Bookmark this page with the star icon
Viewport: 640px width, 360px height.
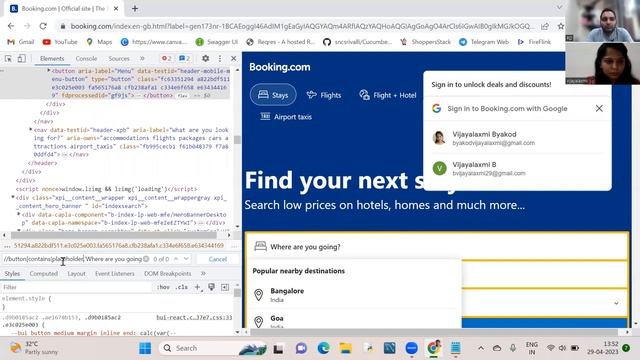560,26
